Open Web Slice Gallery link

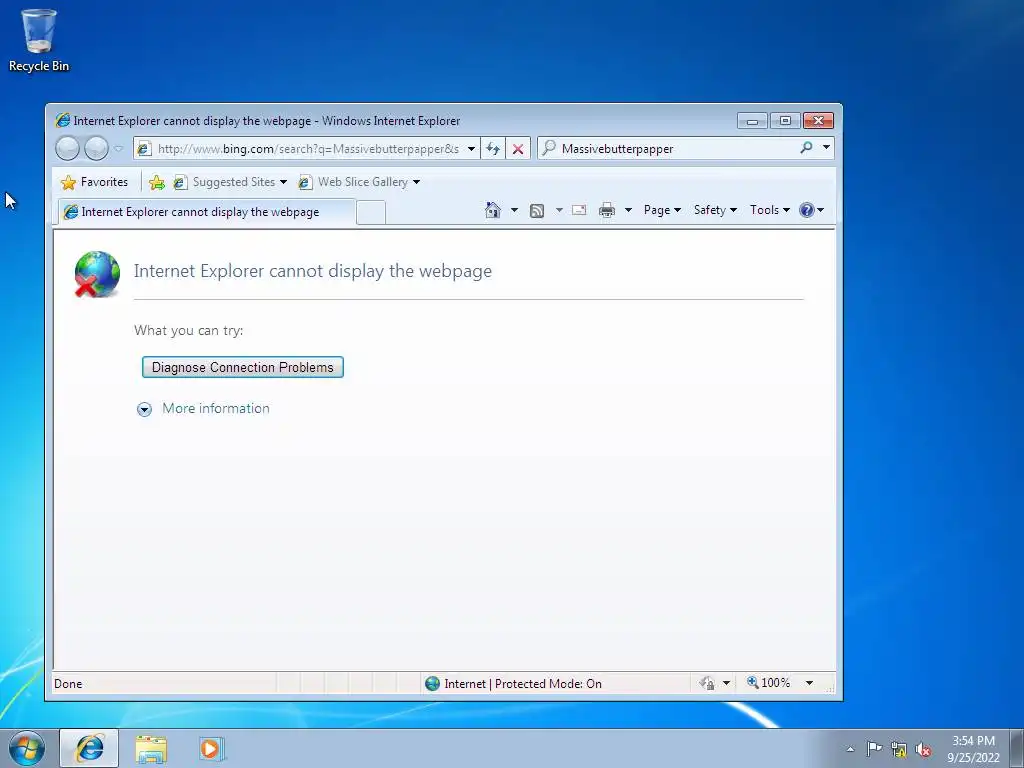pos(354,182)
